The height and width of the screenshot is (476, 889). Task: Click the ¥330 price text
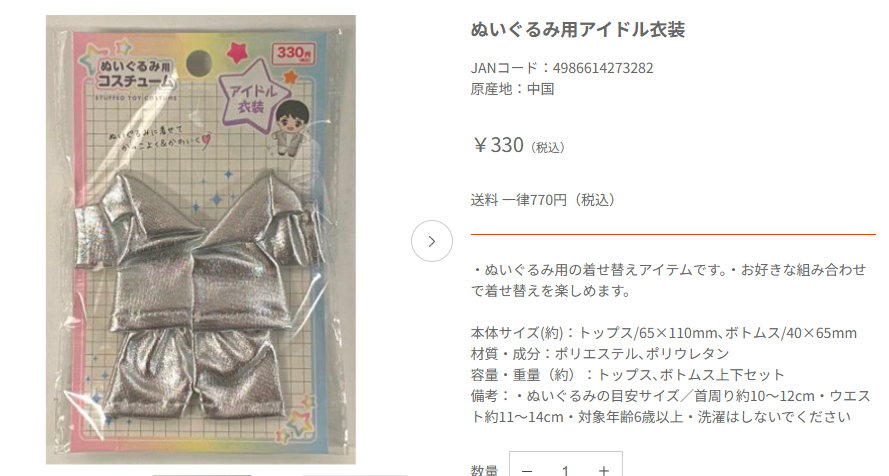coord(498,145)
